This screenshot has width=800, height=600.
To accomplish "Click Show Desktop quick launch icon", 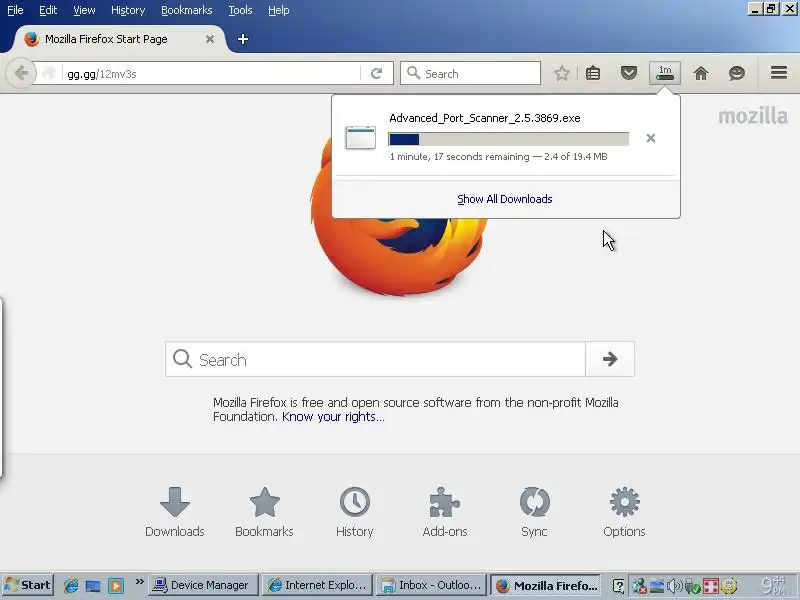I will pos(93,585).
